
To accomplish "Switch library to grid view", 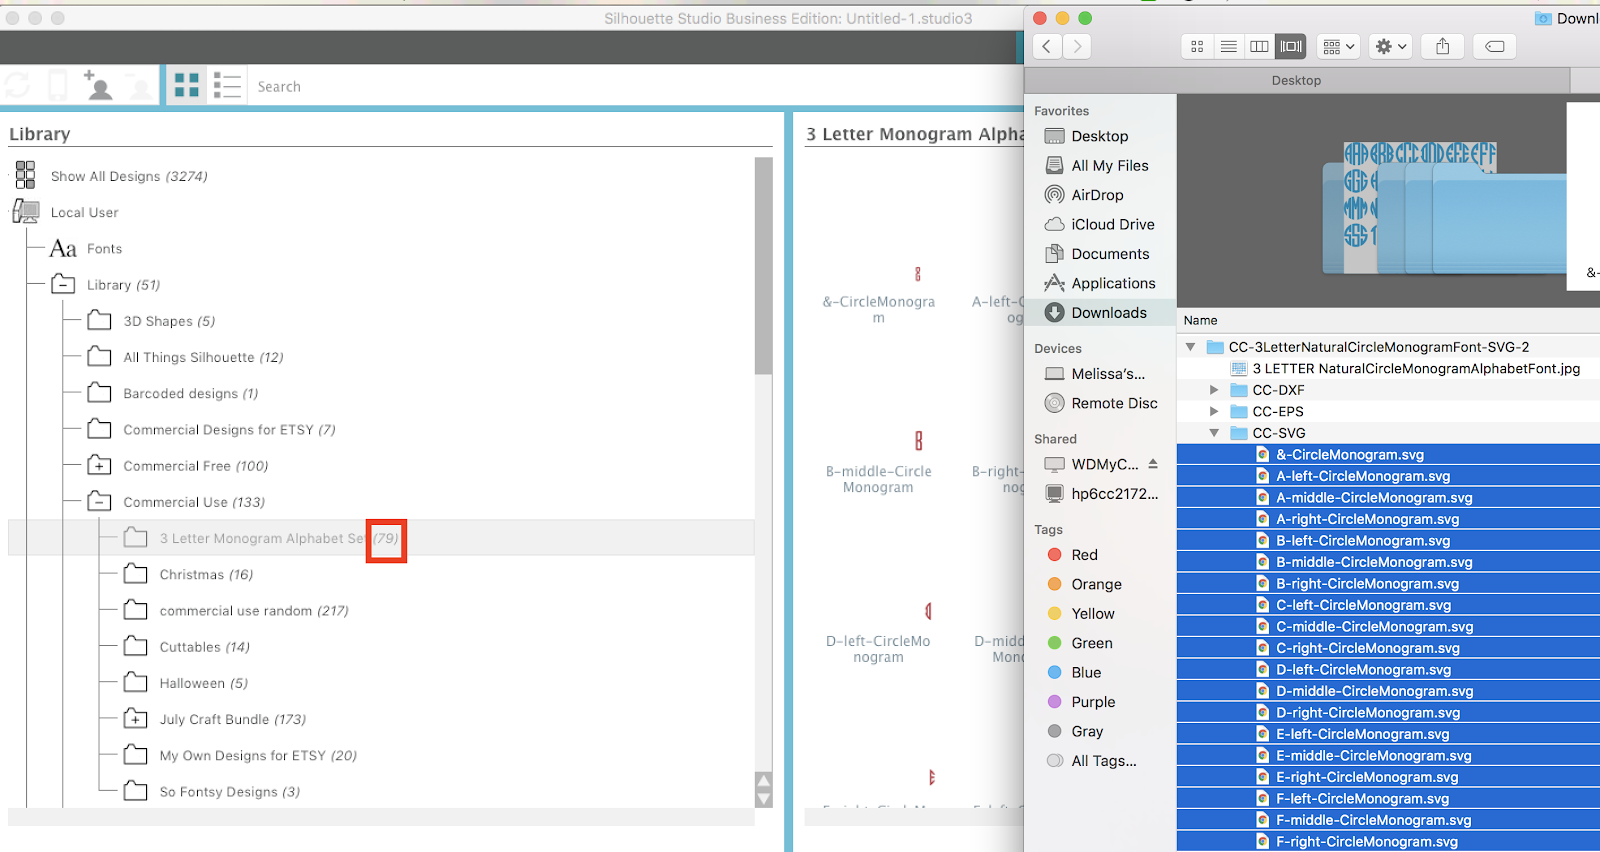I will point(186,86).
